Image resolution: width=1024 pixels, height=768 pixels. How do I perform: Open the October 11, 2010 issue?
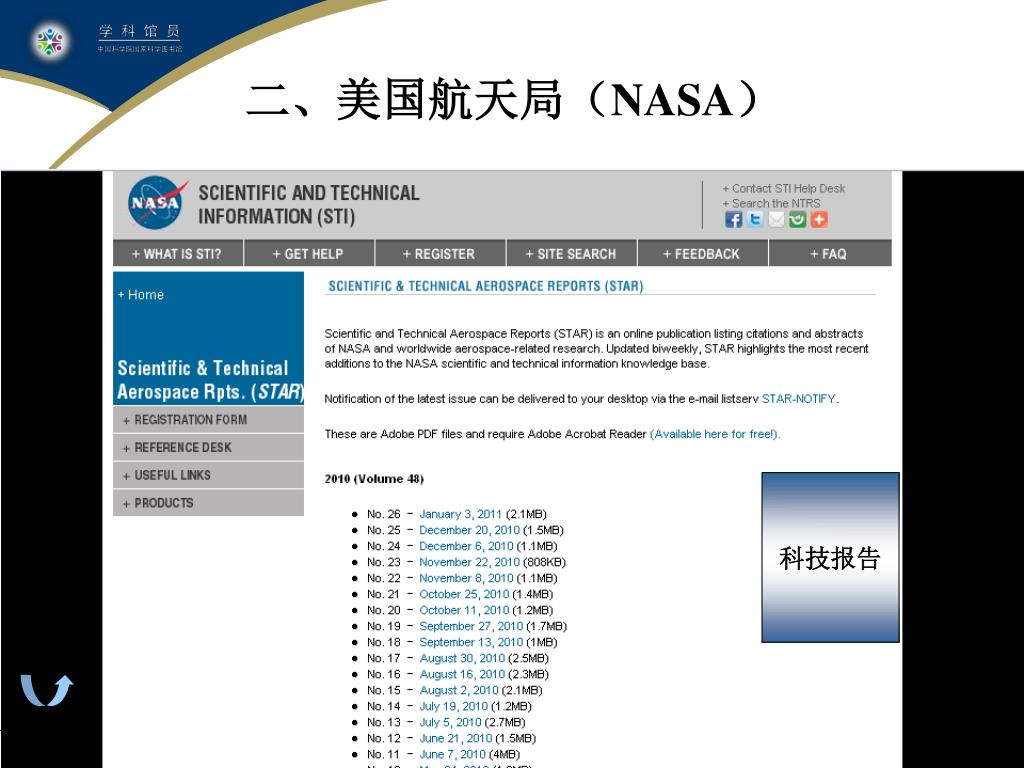464,610
